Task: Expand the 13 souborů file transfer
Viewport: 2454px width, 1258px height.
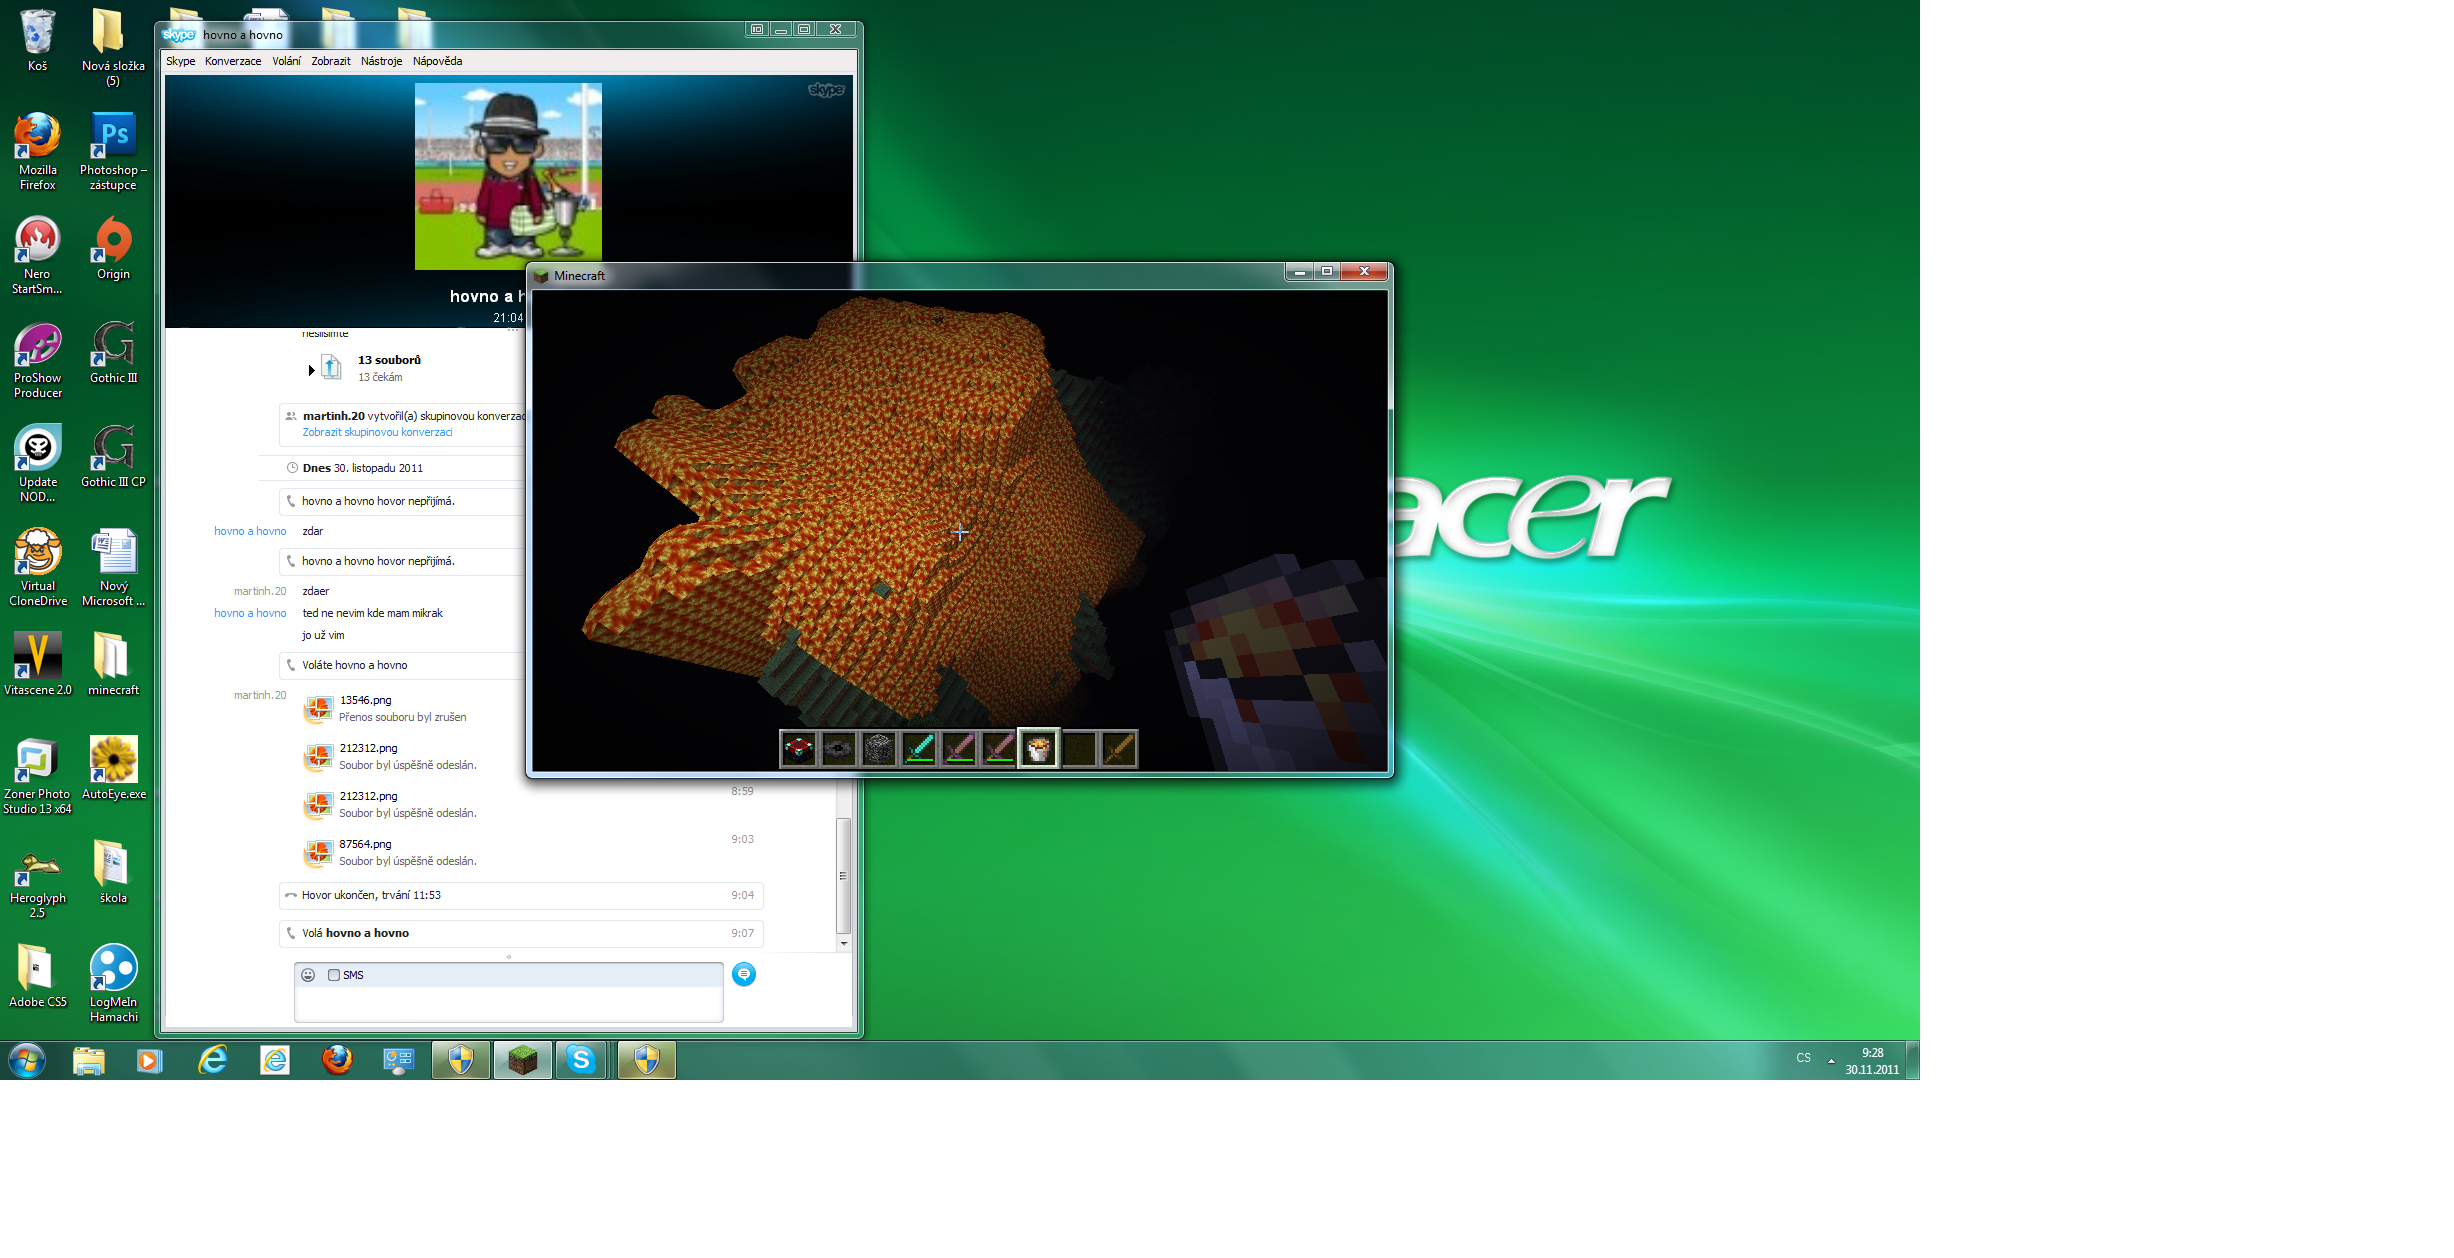Action: tap(311, 370)
